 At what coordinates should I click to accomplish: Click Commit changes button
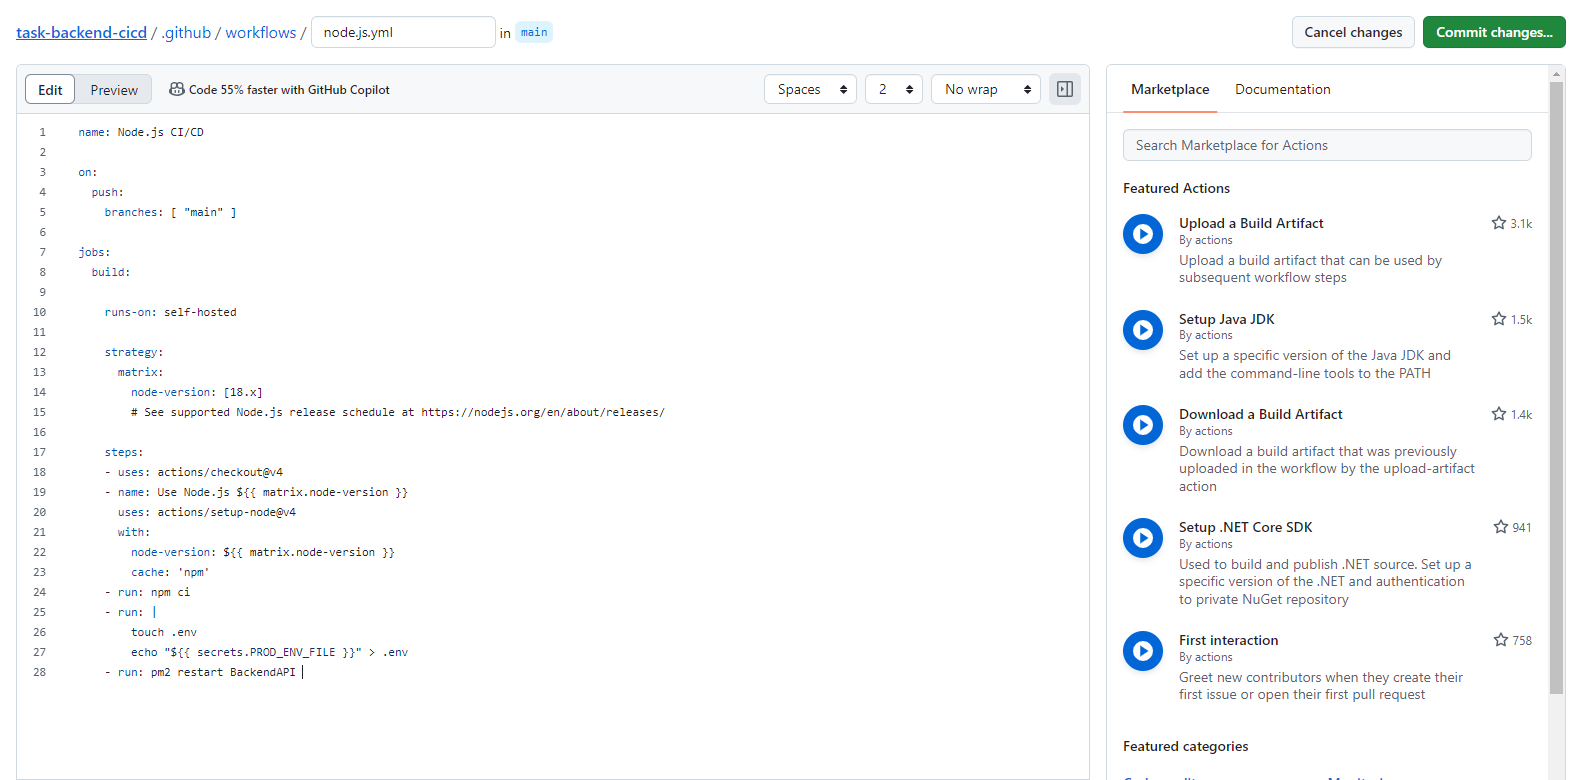[x=1494, y=32]
